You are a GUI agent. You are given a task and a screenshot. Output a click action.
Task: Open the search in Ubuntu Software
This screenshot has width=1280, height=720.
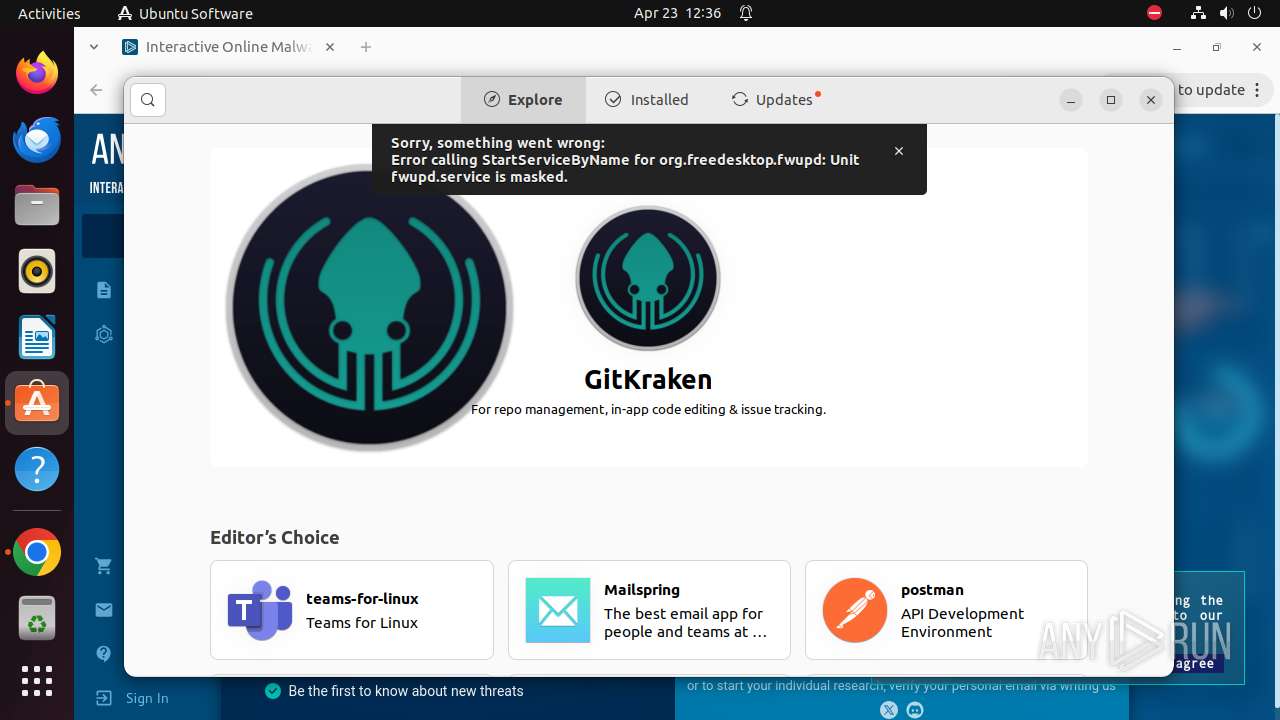tap(148, 100)
